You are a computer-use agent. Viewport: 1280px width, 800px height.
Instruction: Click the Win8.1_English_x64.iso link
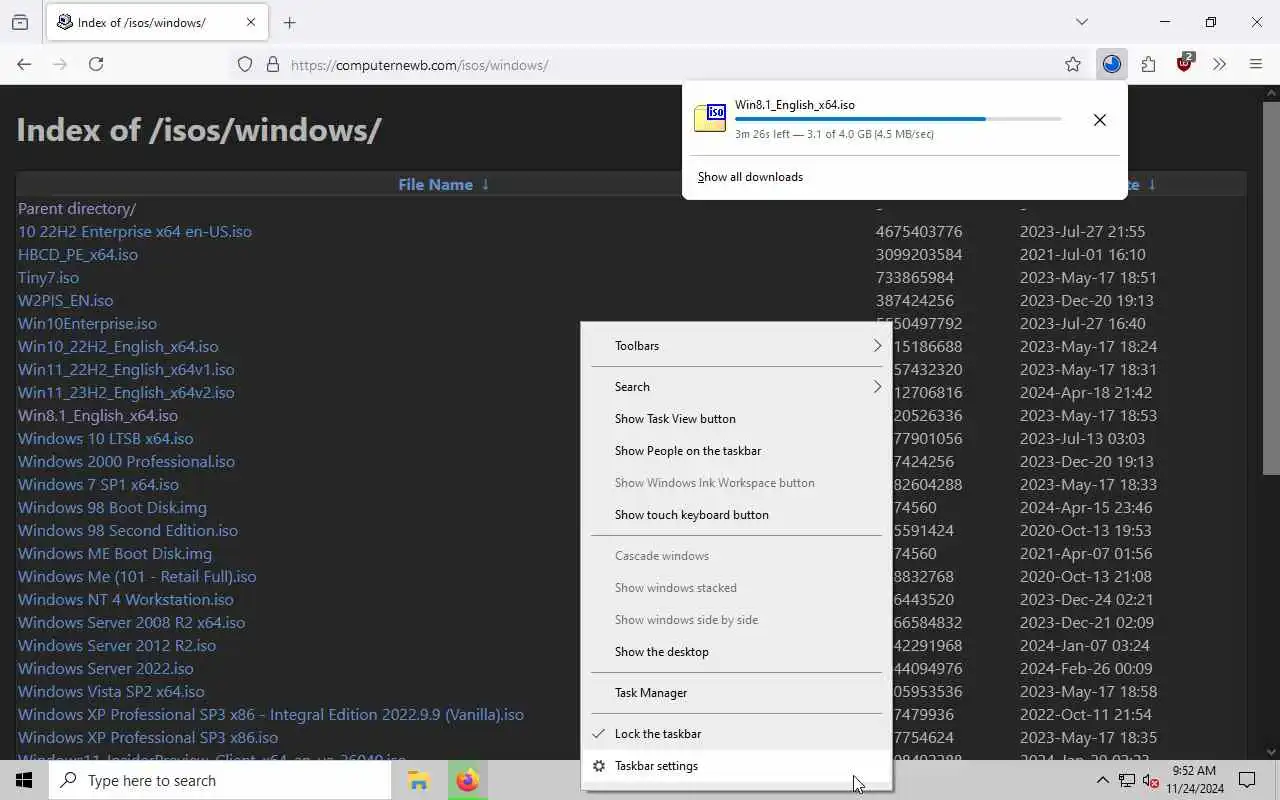(x=98, y=415)
